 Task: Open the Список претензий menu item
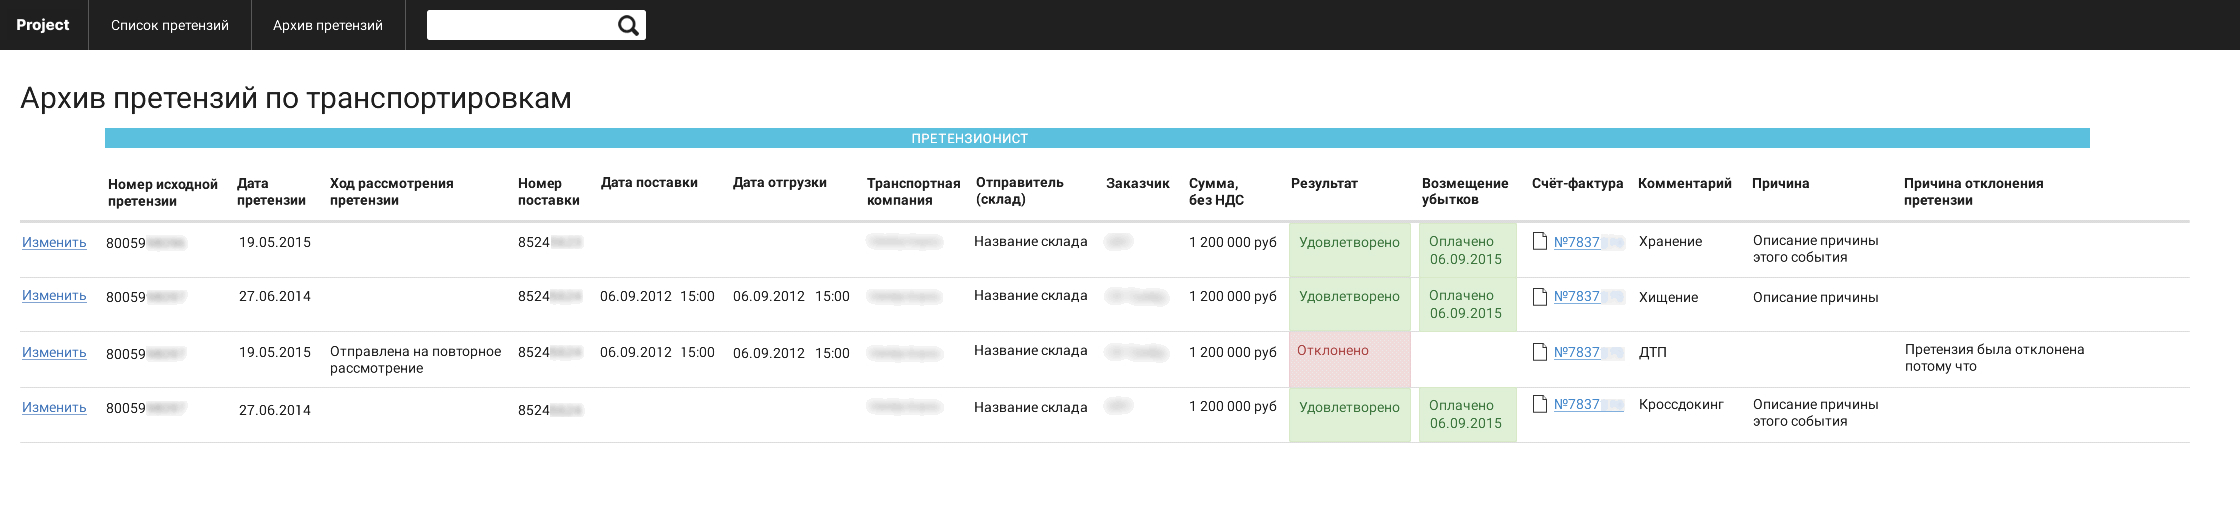pyautogui.click(x=170, y=25)
